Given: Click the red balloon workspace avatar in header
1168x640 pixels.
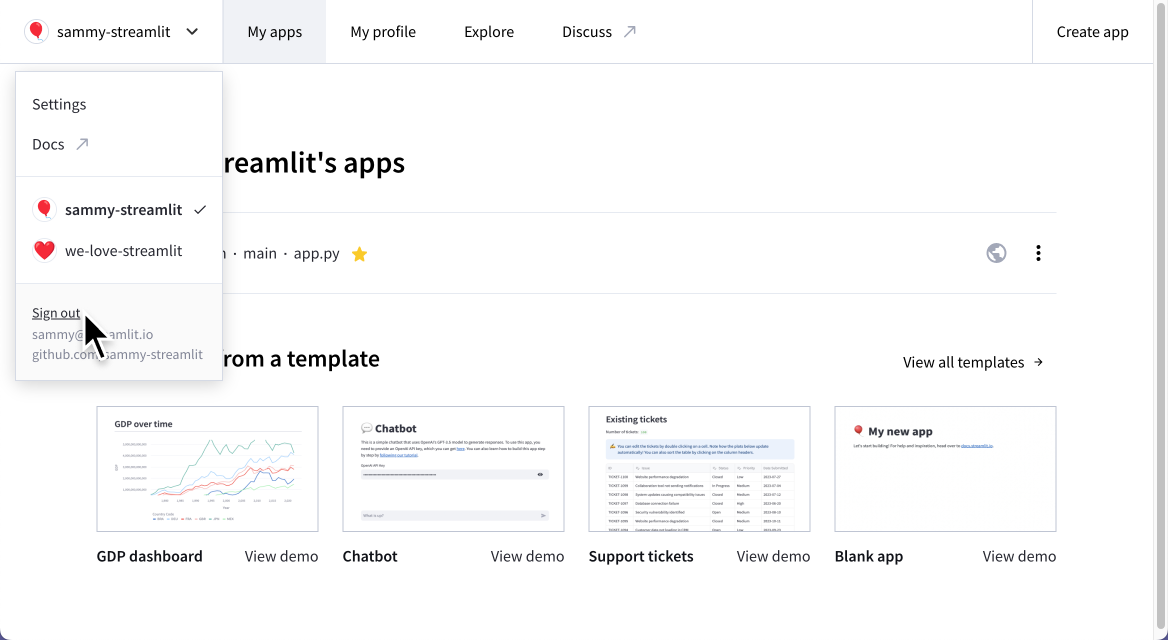Looking at the screenshot, I should [x=36, y=31].
